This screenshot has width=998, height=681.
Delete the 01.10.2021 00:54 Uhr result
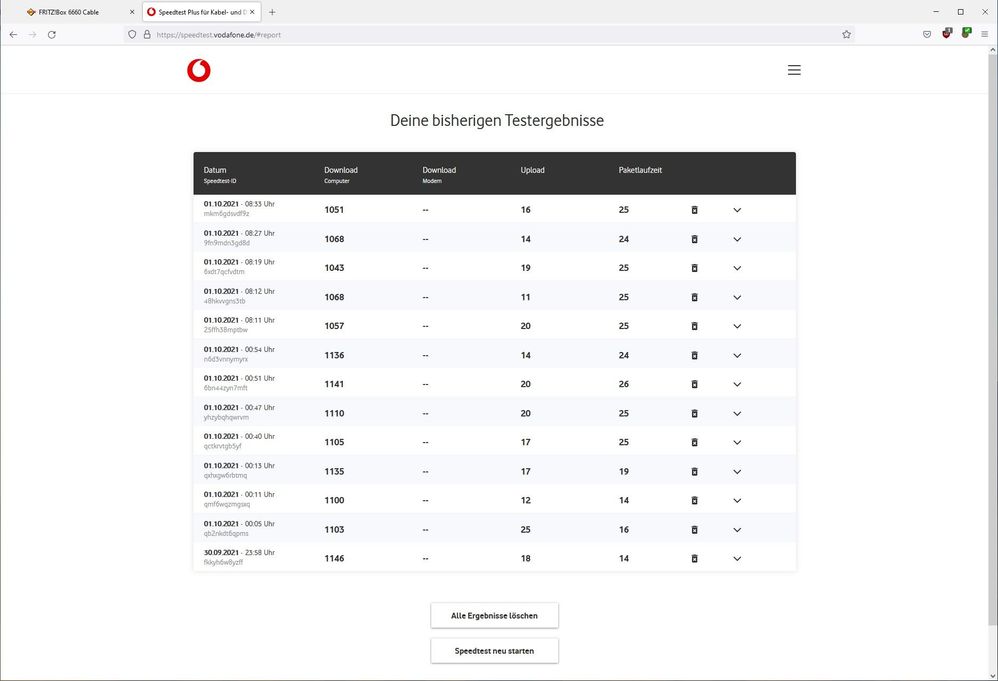coord(694,355)
